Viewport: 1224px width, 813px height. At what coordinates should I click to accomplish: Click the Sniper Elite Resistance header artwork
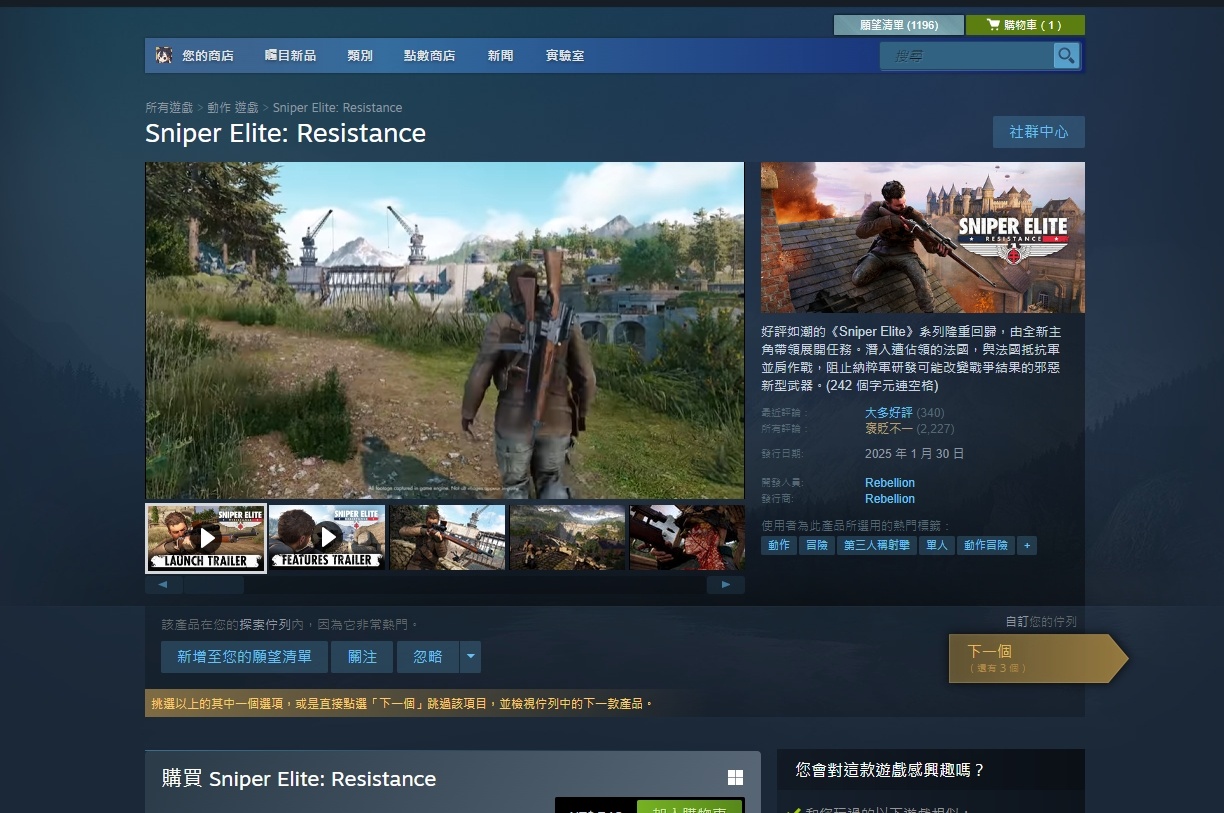pos(923,238)
